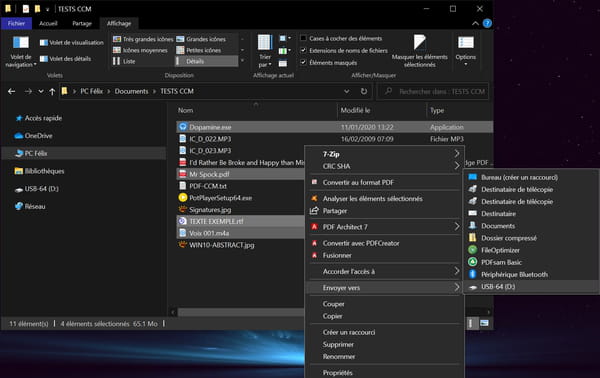Open USB-64 (D:) in navigation pane

tap(36, 189)
